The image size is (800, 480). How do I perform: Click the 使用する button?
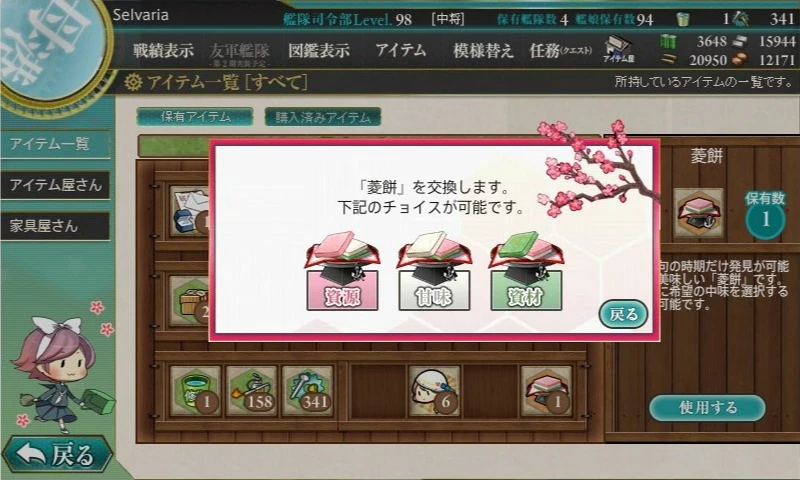pos(707,407)
